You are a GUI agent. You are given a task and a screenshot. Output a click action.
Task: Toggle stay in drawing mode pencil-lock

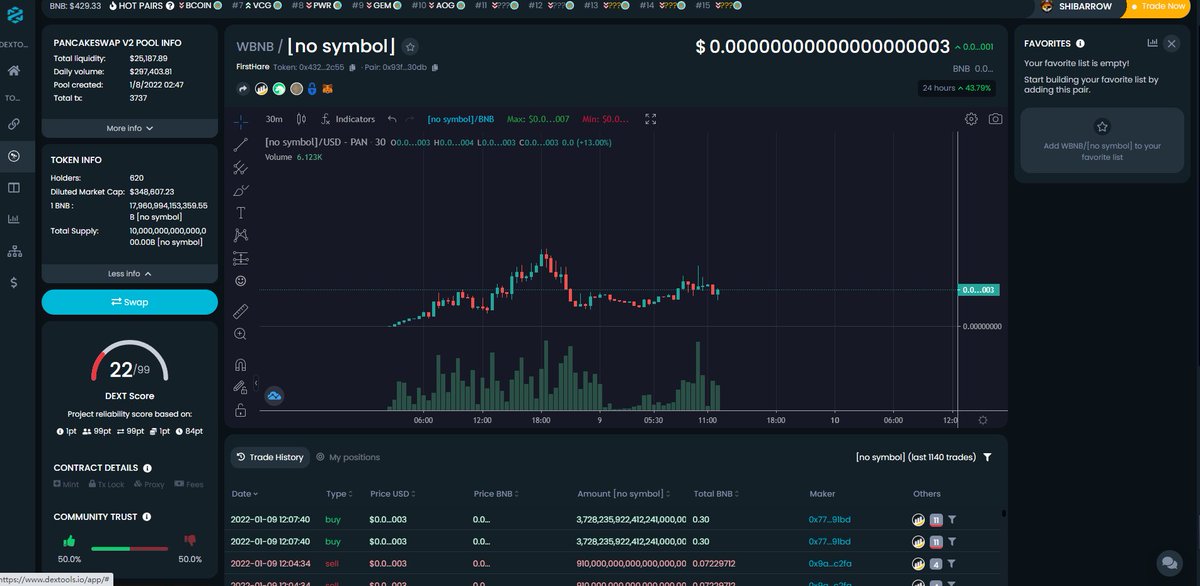point(241,387)
